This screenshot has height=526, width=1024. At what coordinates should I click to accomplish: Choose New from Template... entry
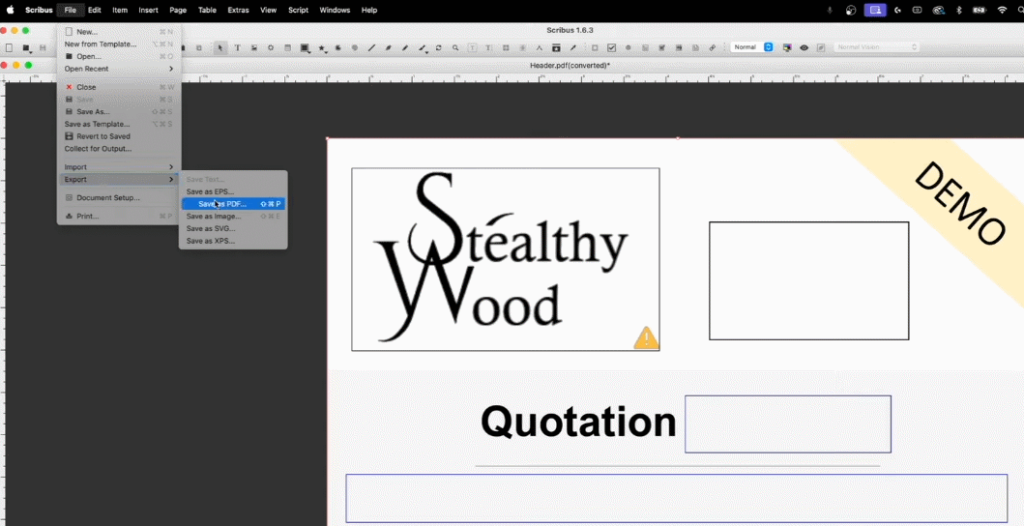pyautogui.click(x=118, y=44)
